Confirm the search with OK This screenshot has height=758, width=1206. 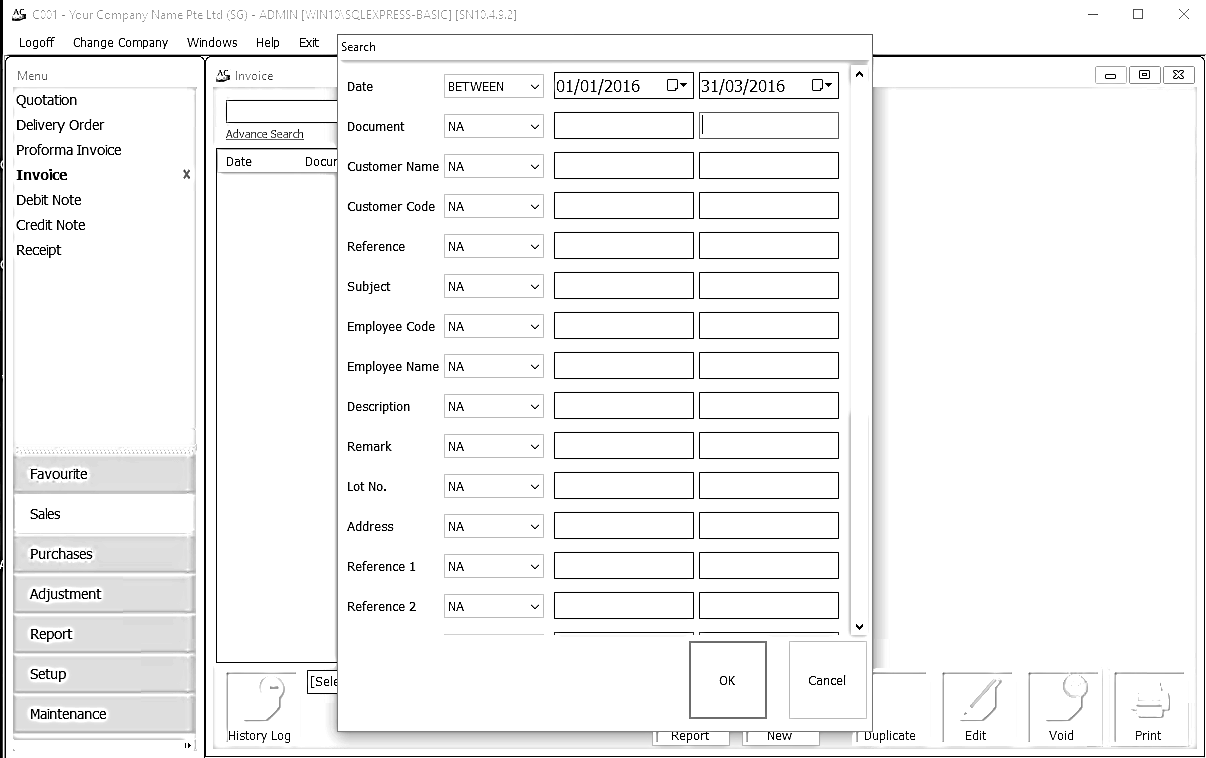tap(728, 680)
